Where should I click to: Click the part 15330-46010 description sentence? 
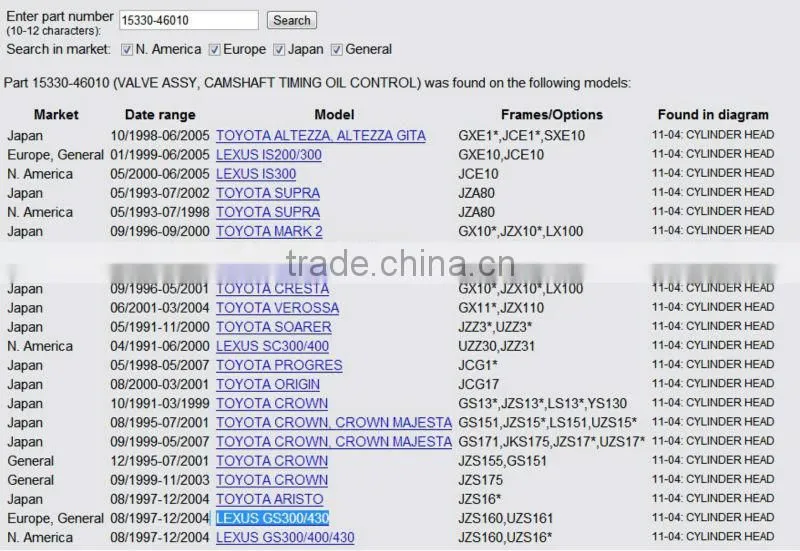click(317, 83)
